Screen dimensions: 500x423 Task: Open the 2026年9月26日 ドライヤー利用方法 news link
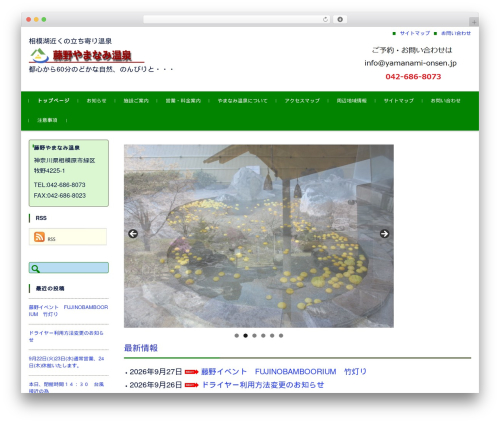(263, 385)
